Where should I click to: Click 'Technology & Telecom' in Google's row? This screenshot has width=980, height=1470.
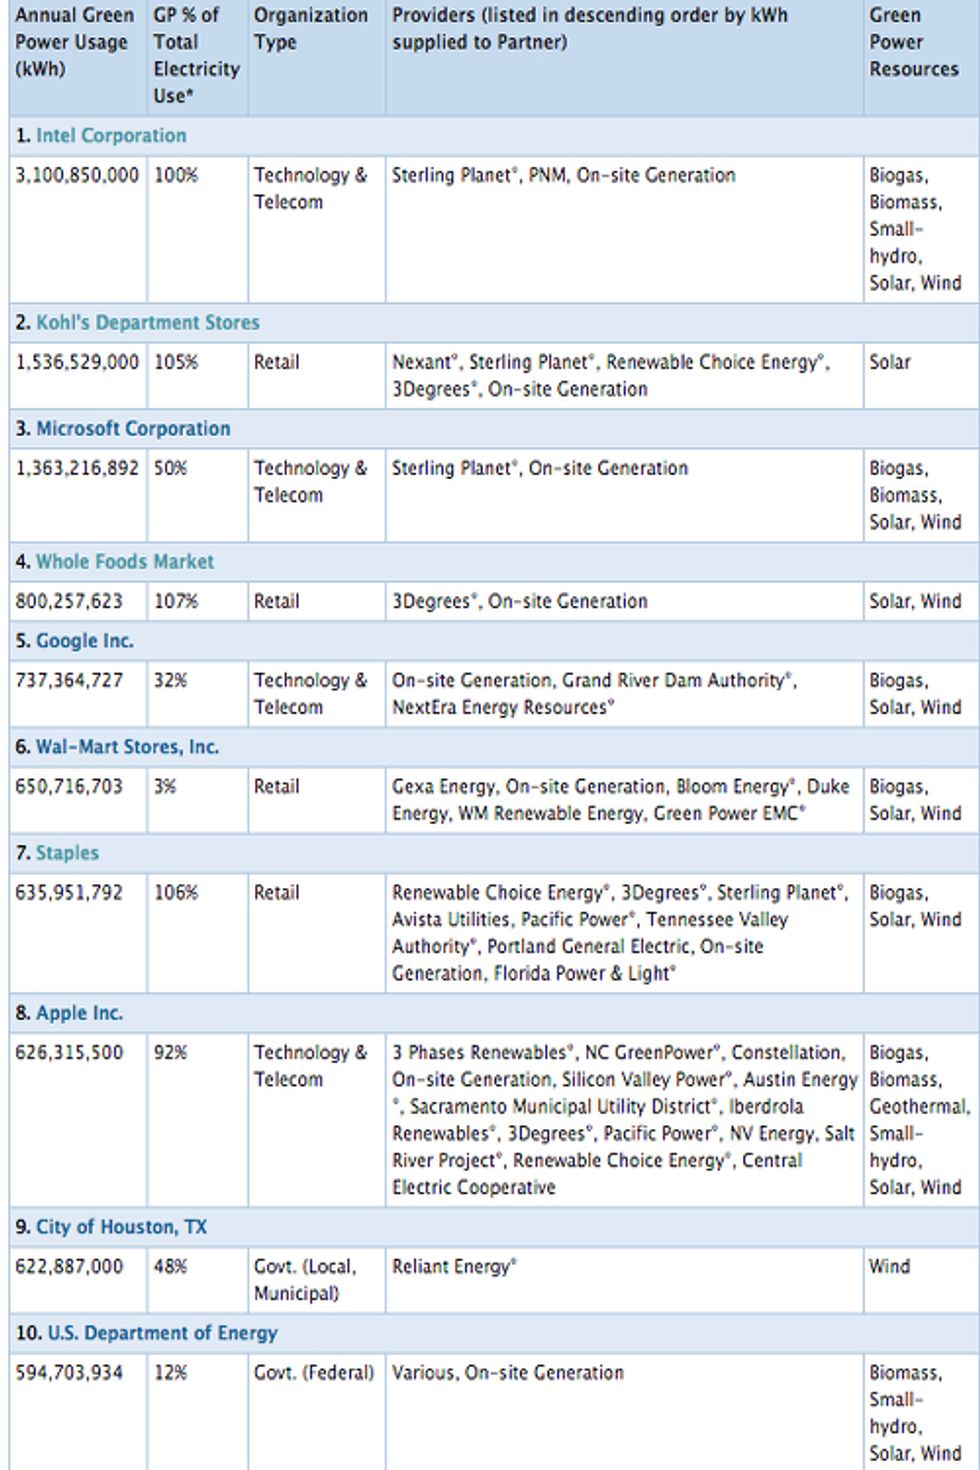pyautogui.click(x=310, y=693)
